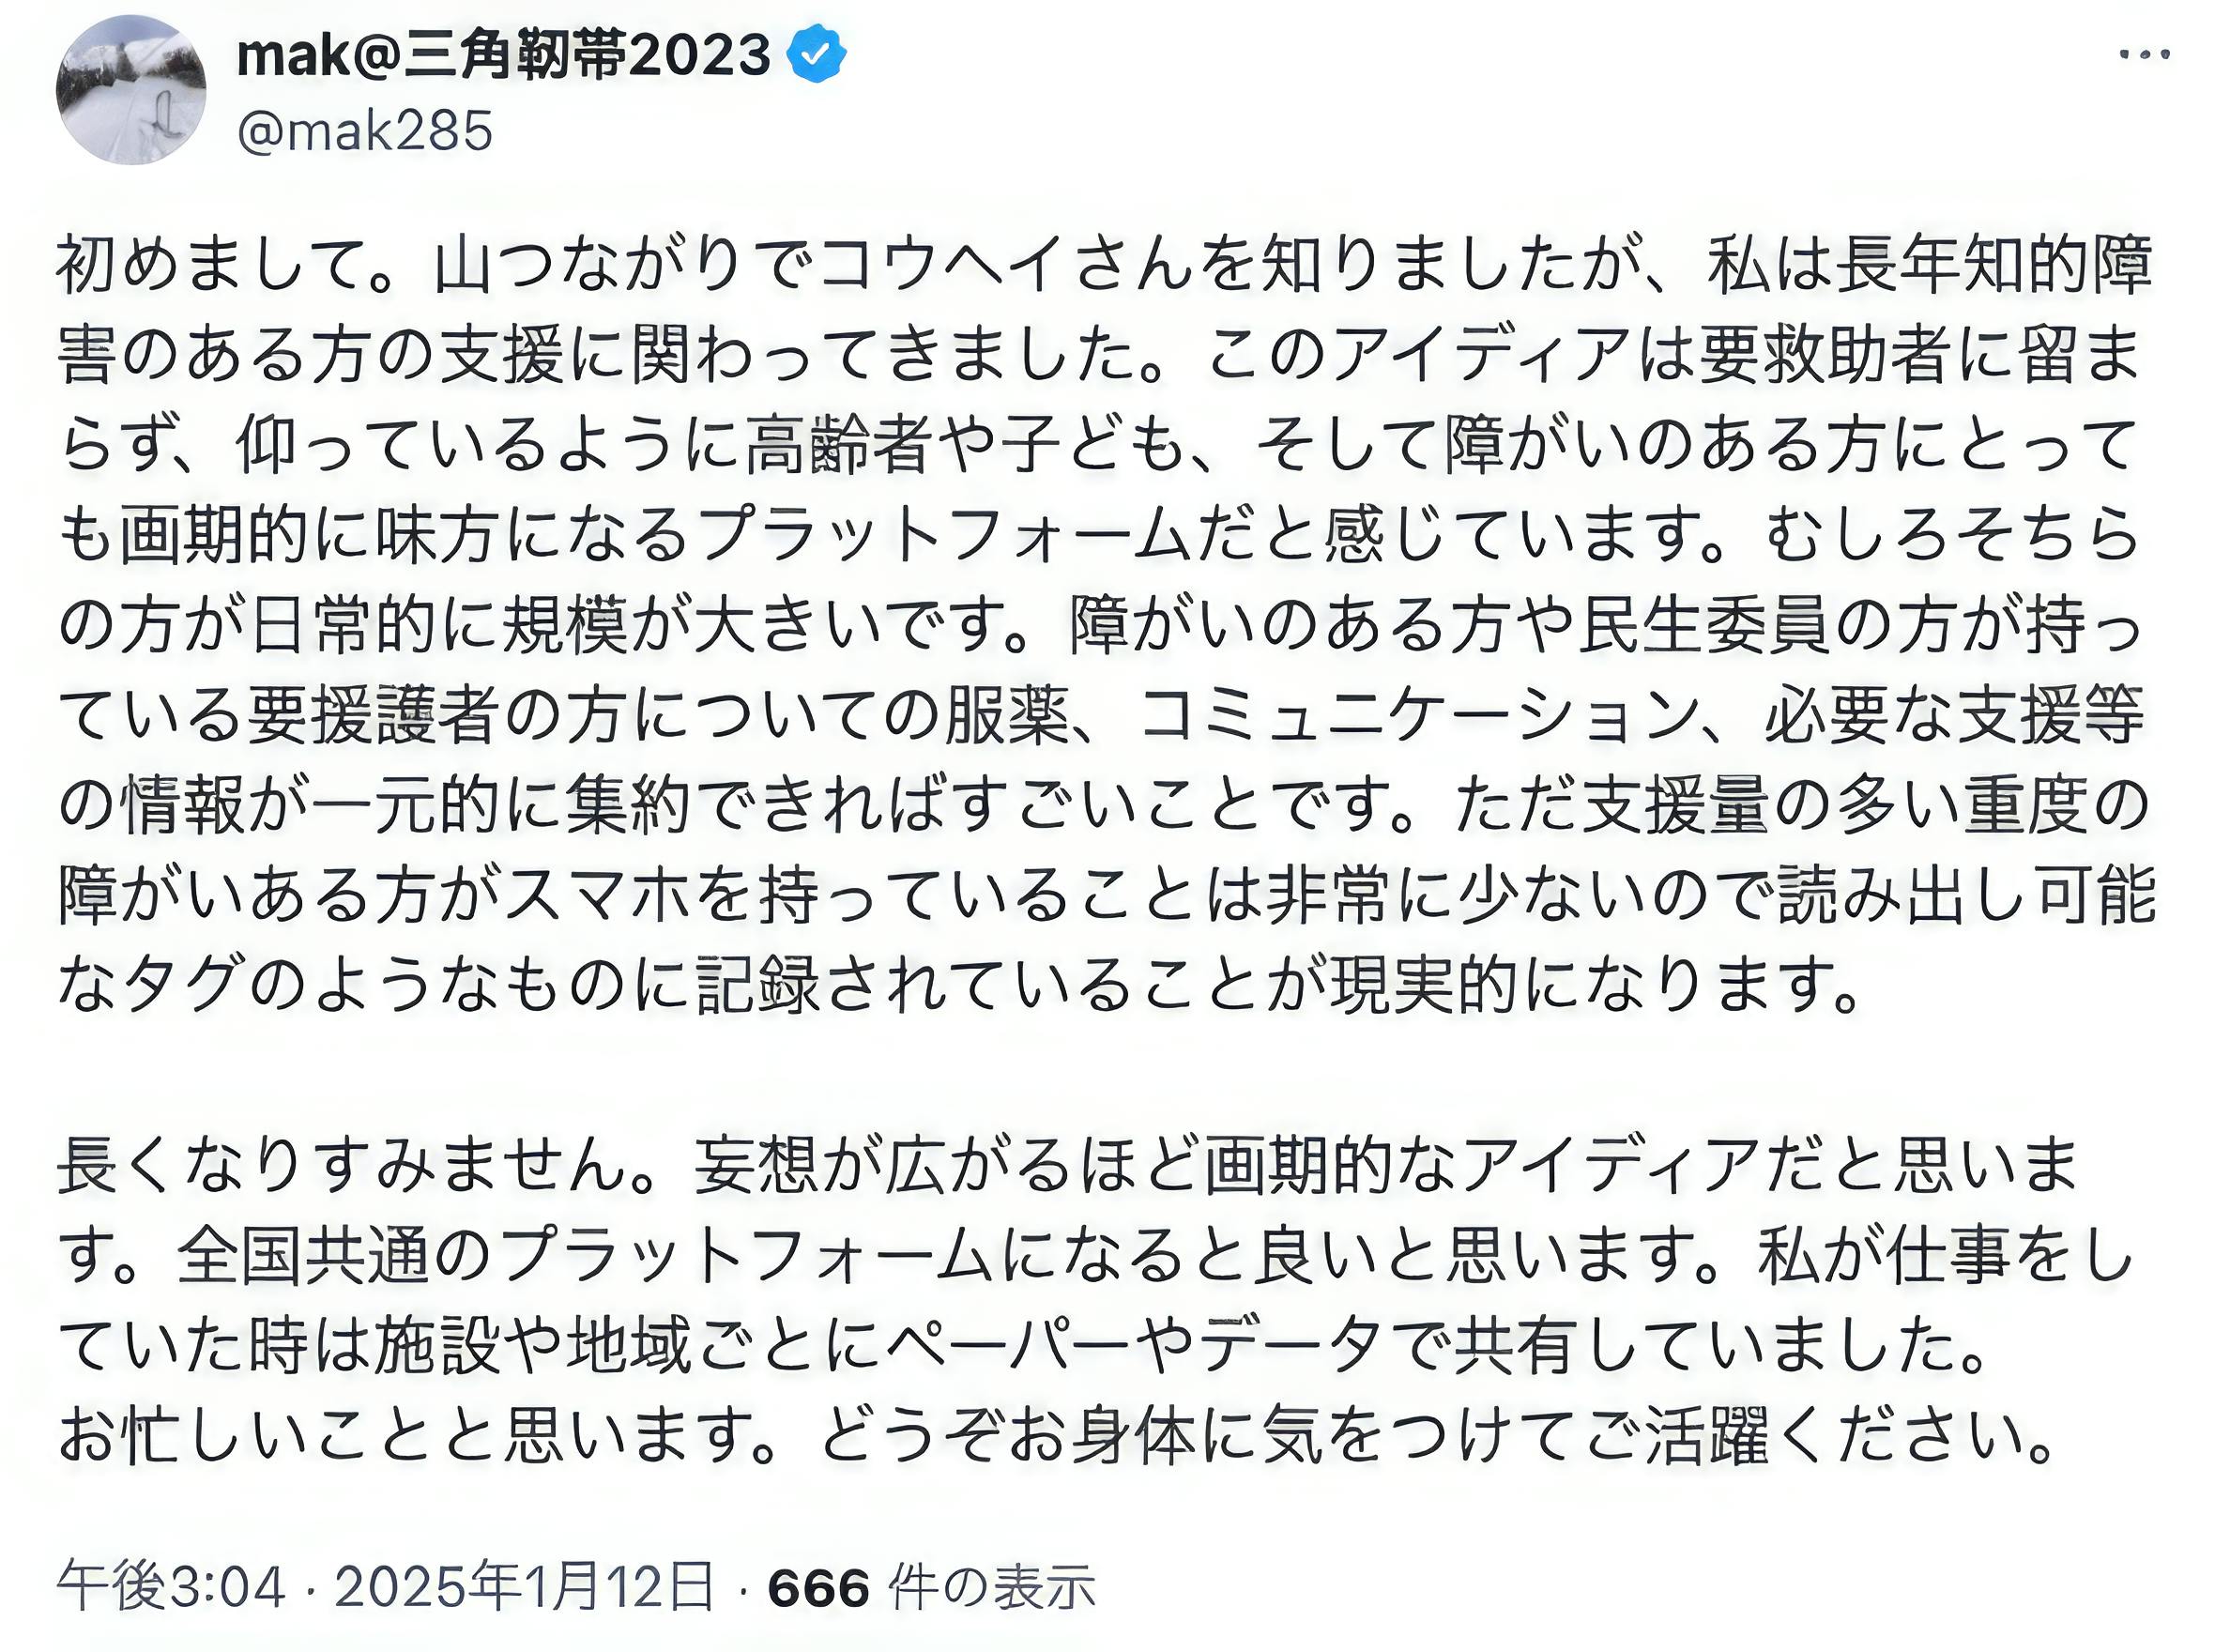Click the 2025年1月12日 date
The height and width of the screenshot is (1652, 2230).
[524, 1586]
